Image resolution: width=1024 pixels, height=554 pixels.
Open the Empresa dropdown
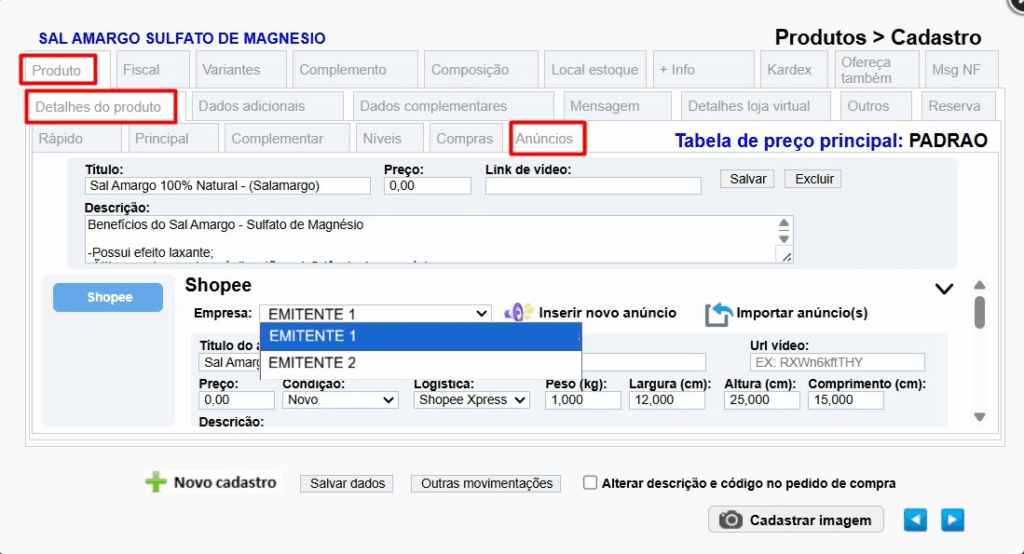(375, 314)
